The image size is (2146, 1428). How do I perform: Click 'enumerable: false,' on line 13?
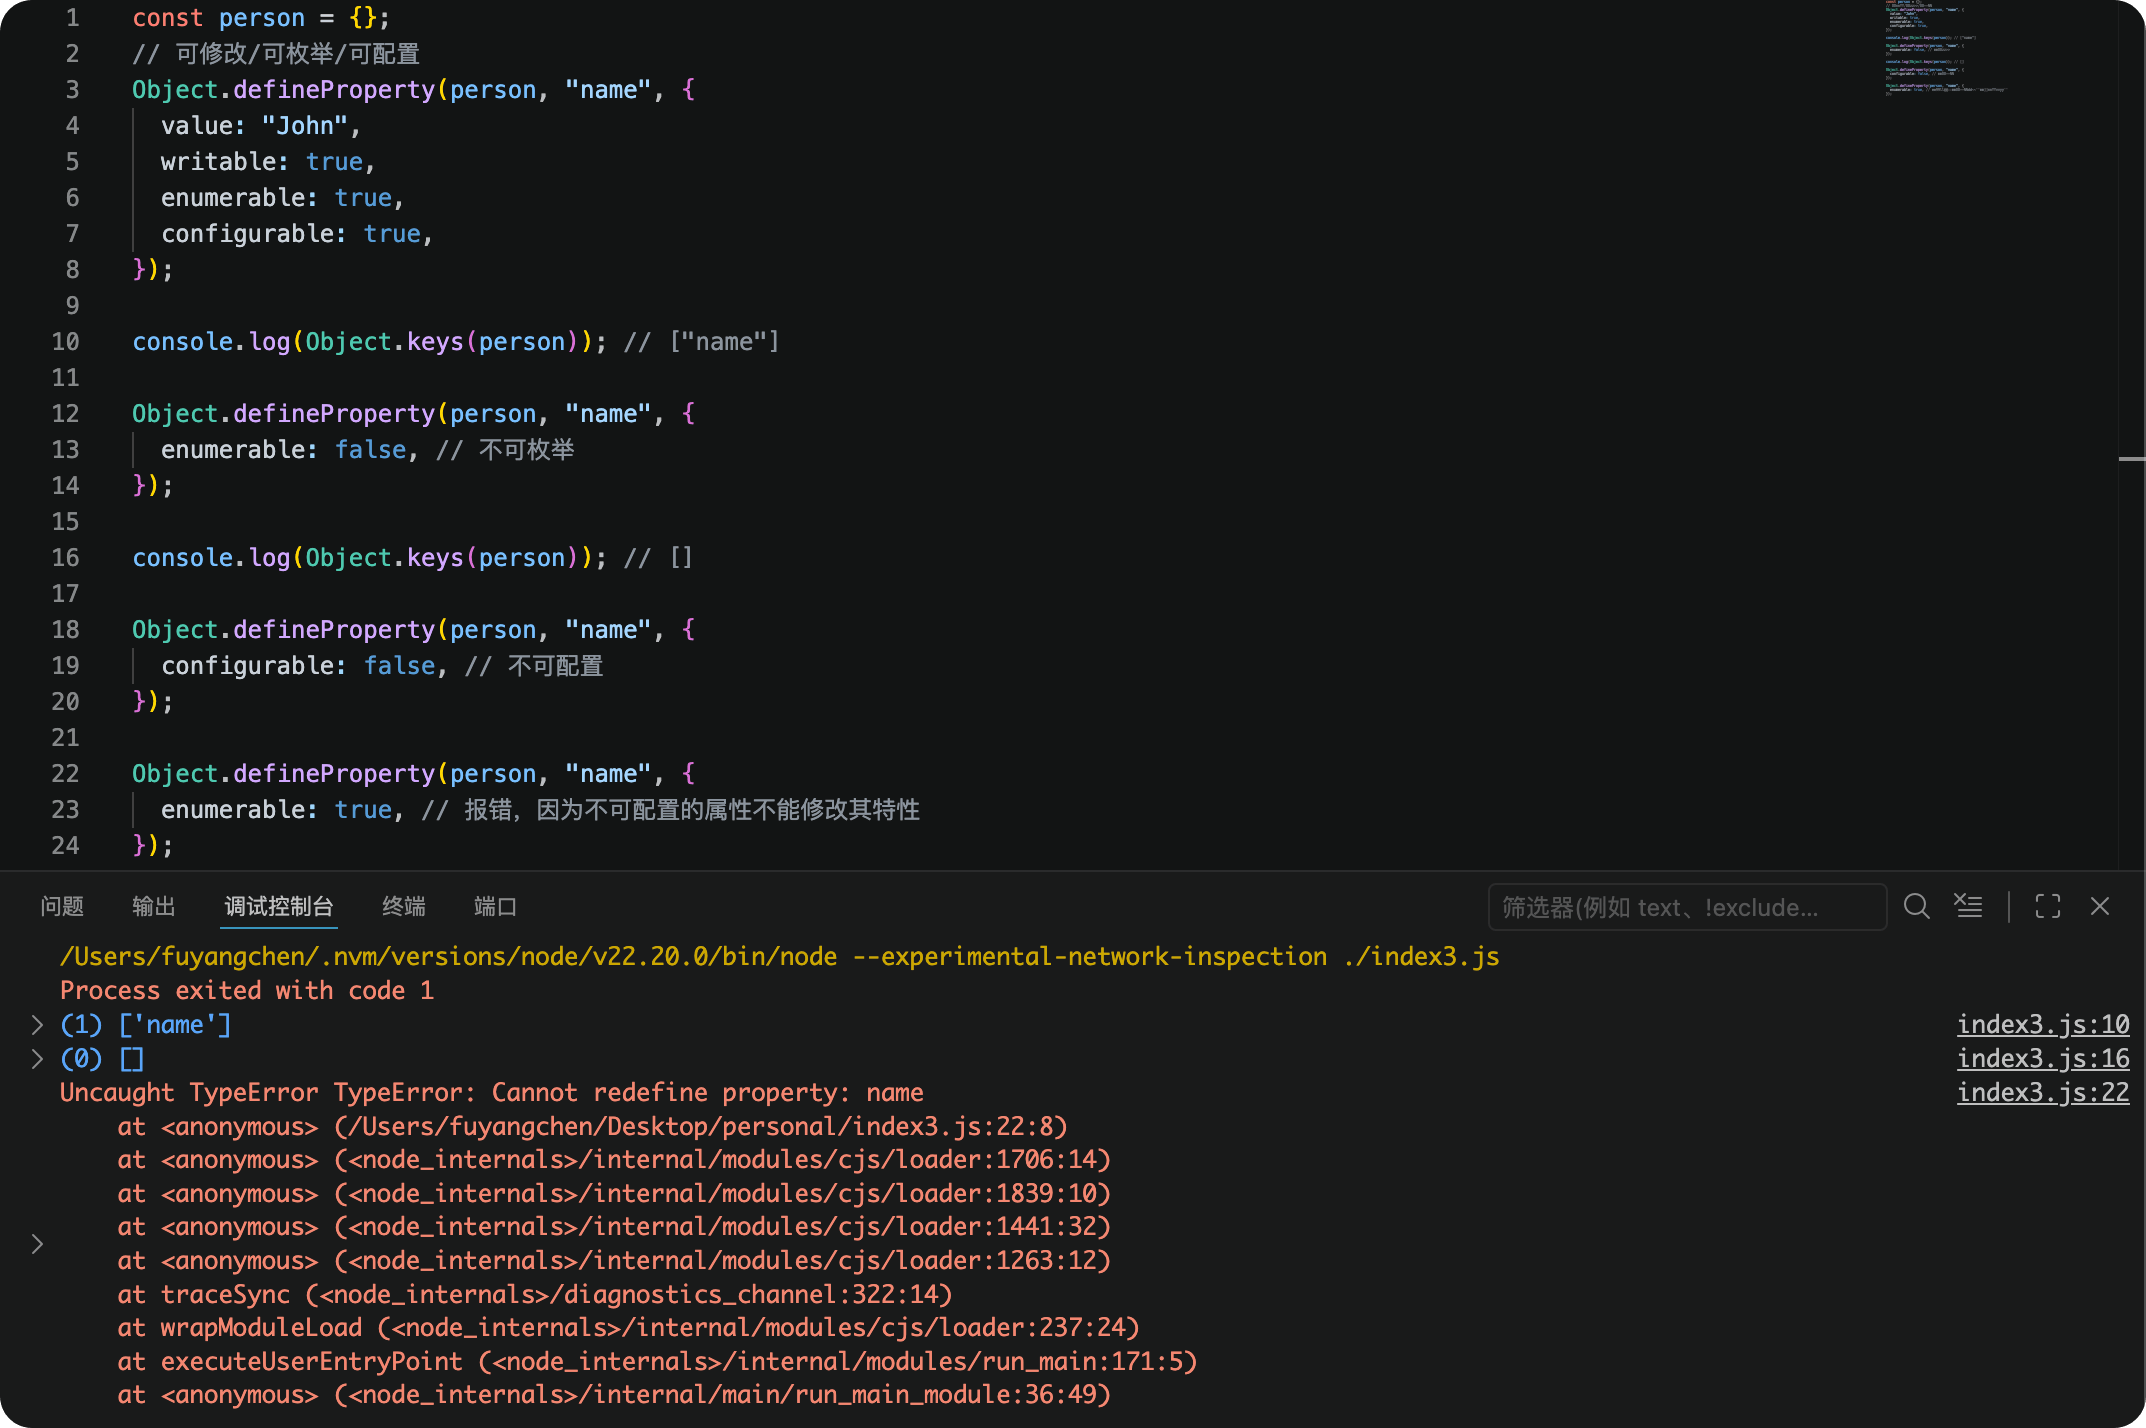[x=289, y=450]
